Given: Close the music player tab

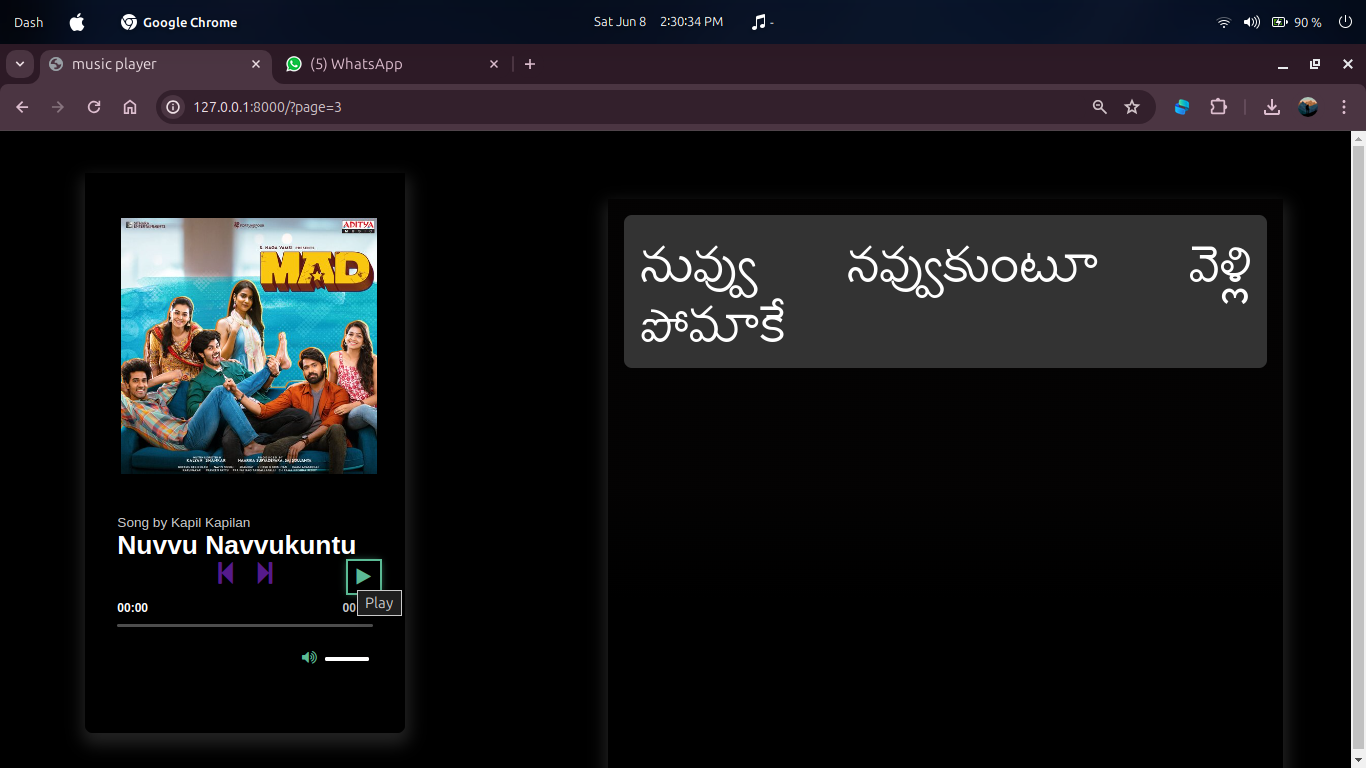Looking at the screenshot, I should tap(256, 64).
